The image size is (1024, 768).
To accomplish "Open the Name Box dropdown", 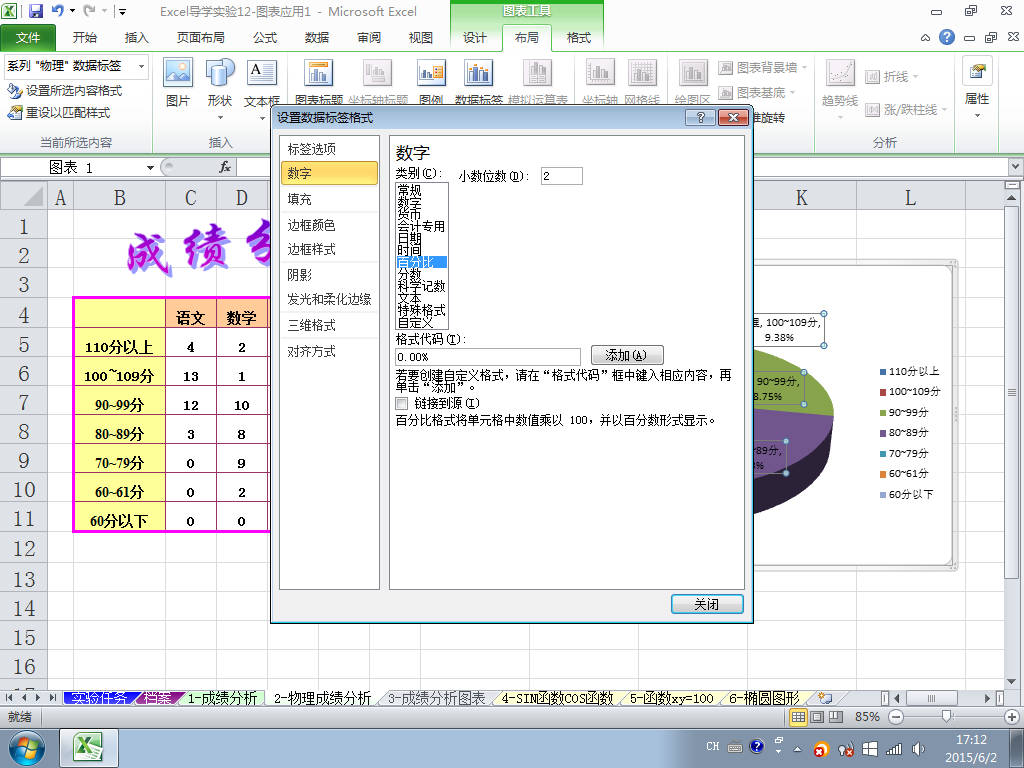I will (150, 168).
